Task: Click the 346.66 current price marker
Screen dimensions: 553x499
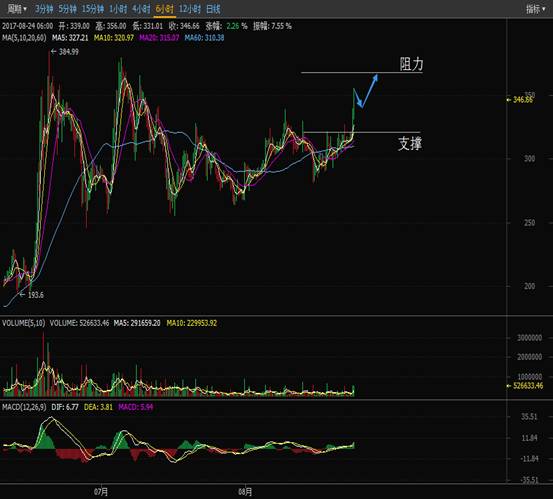Action: pyautogui.click(x=520, y=99)
